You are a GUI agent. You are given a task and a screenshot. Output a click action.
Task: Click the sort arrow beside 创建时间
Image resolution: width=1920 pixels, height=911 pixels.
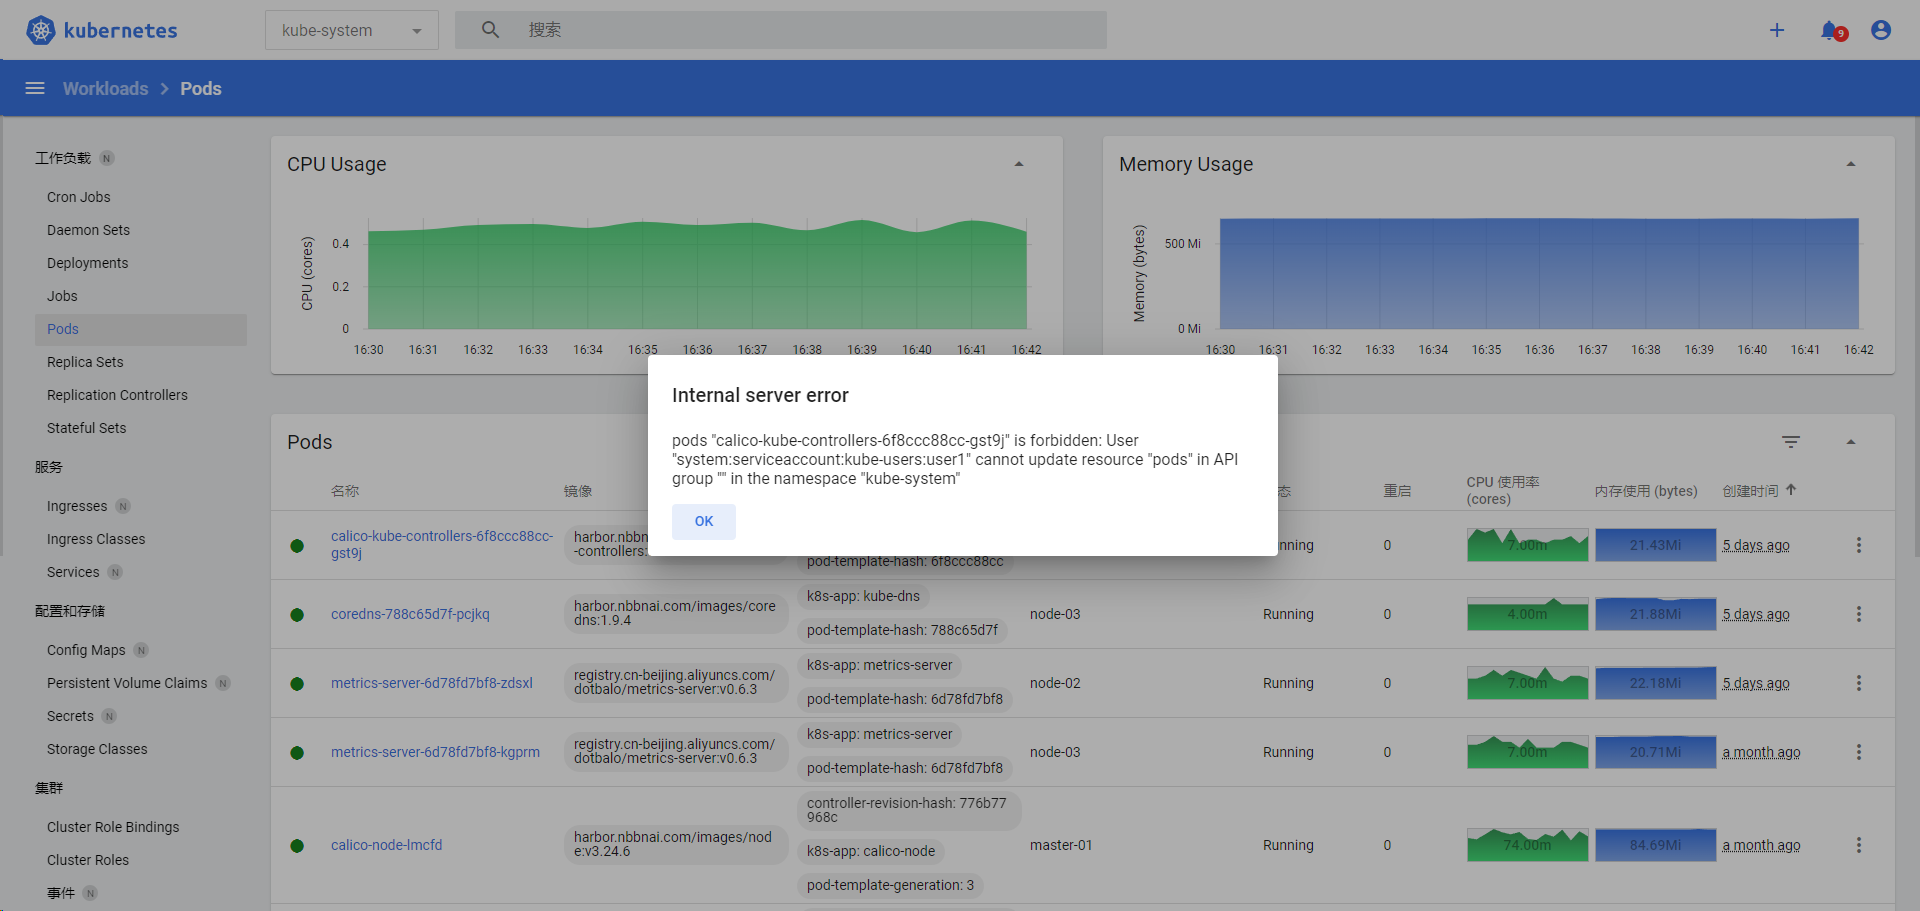pyautogui.click(x=1791, y=490)
